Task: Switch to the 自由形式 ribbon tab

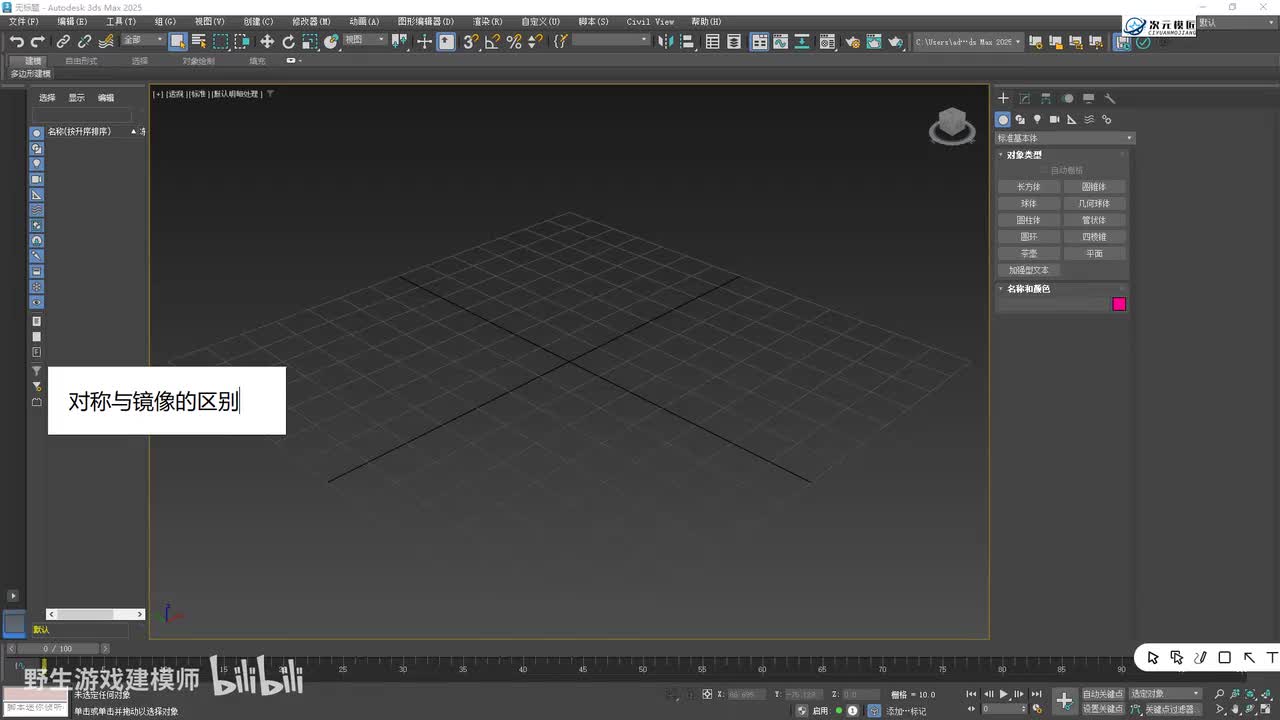Action: point(81,61)
